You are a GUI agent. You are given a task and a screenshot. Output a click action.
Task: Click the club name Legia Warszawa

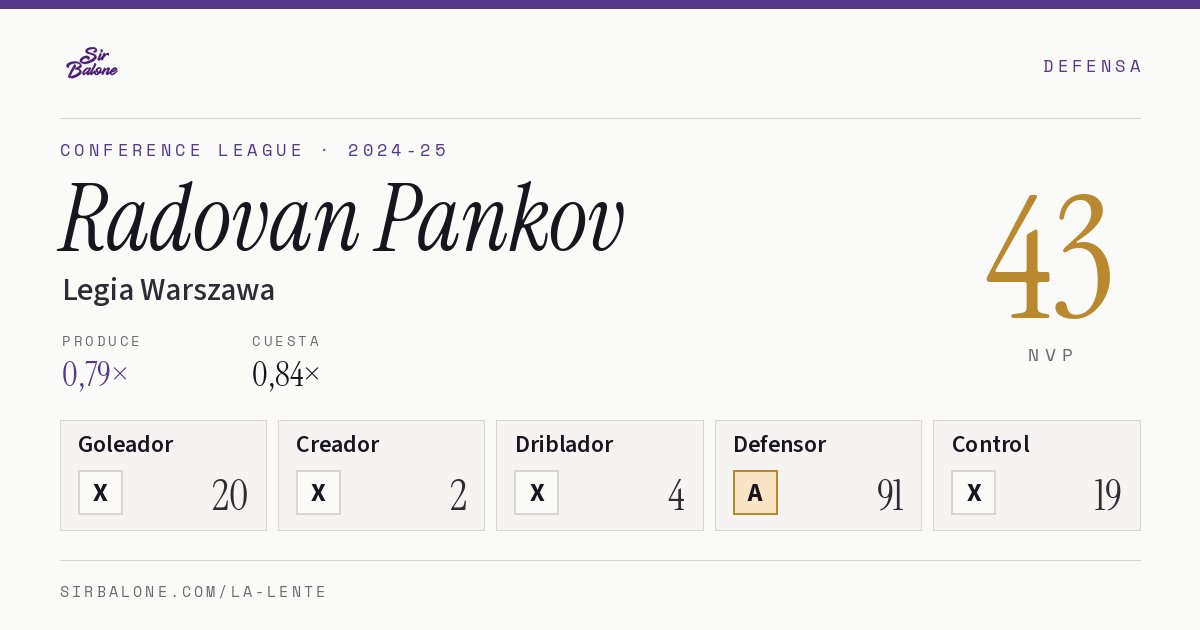point(168,290)
